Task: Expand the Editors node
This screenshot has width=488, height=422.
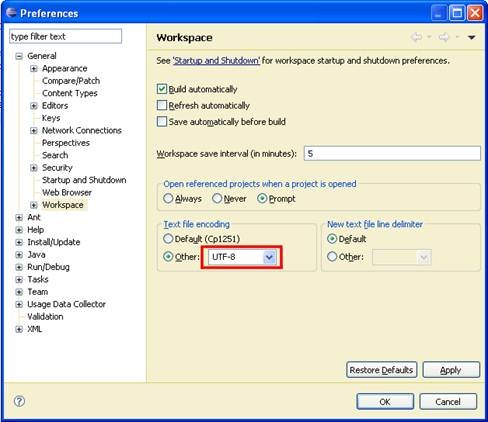Action: pos(34,106)
